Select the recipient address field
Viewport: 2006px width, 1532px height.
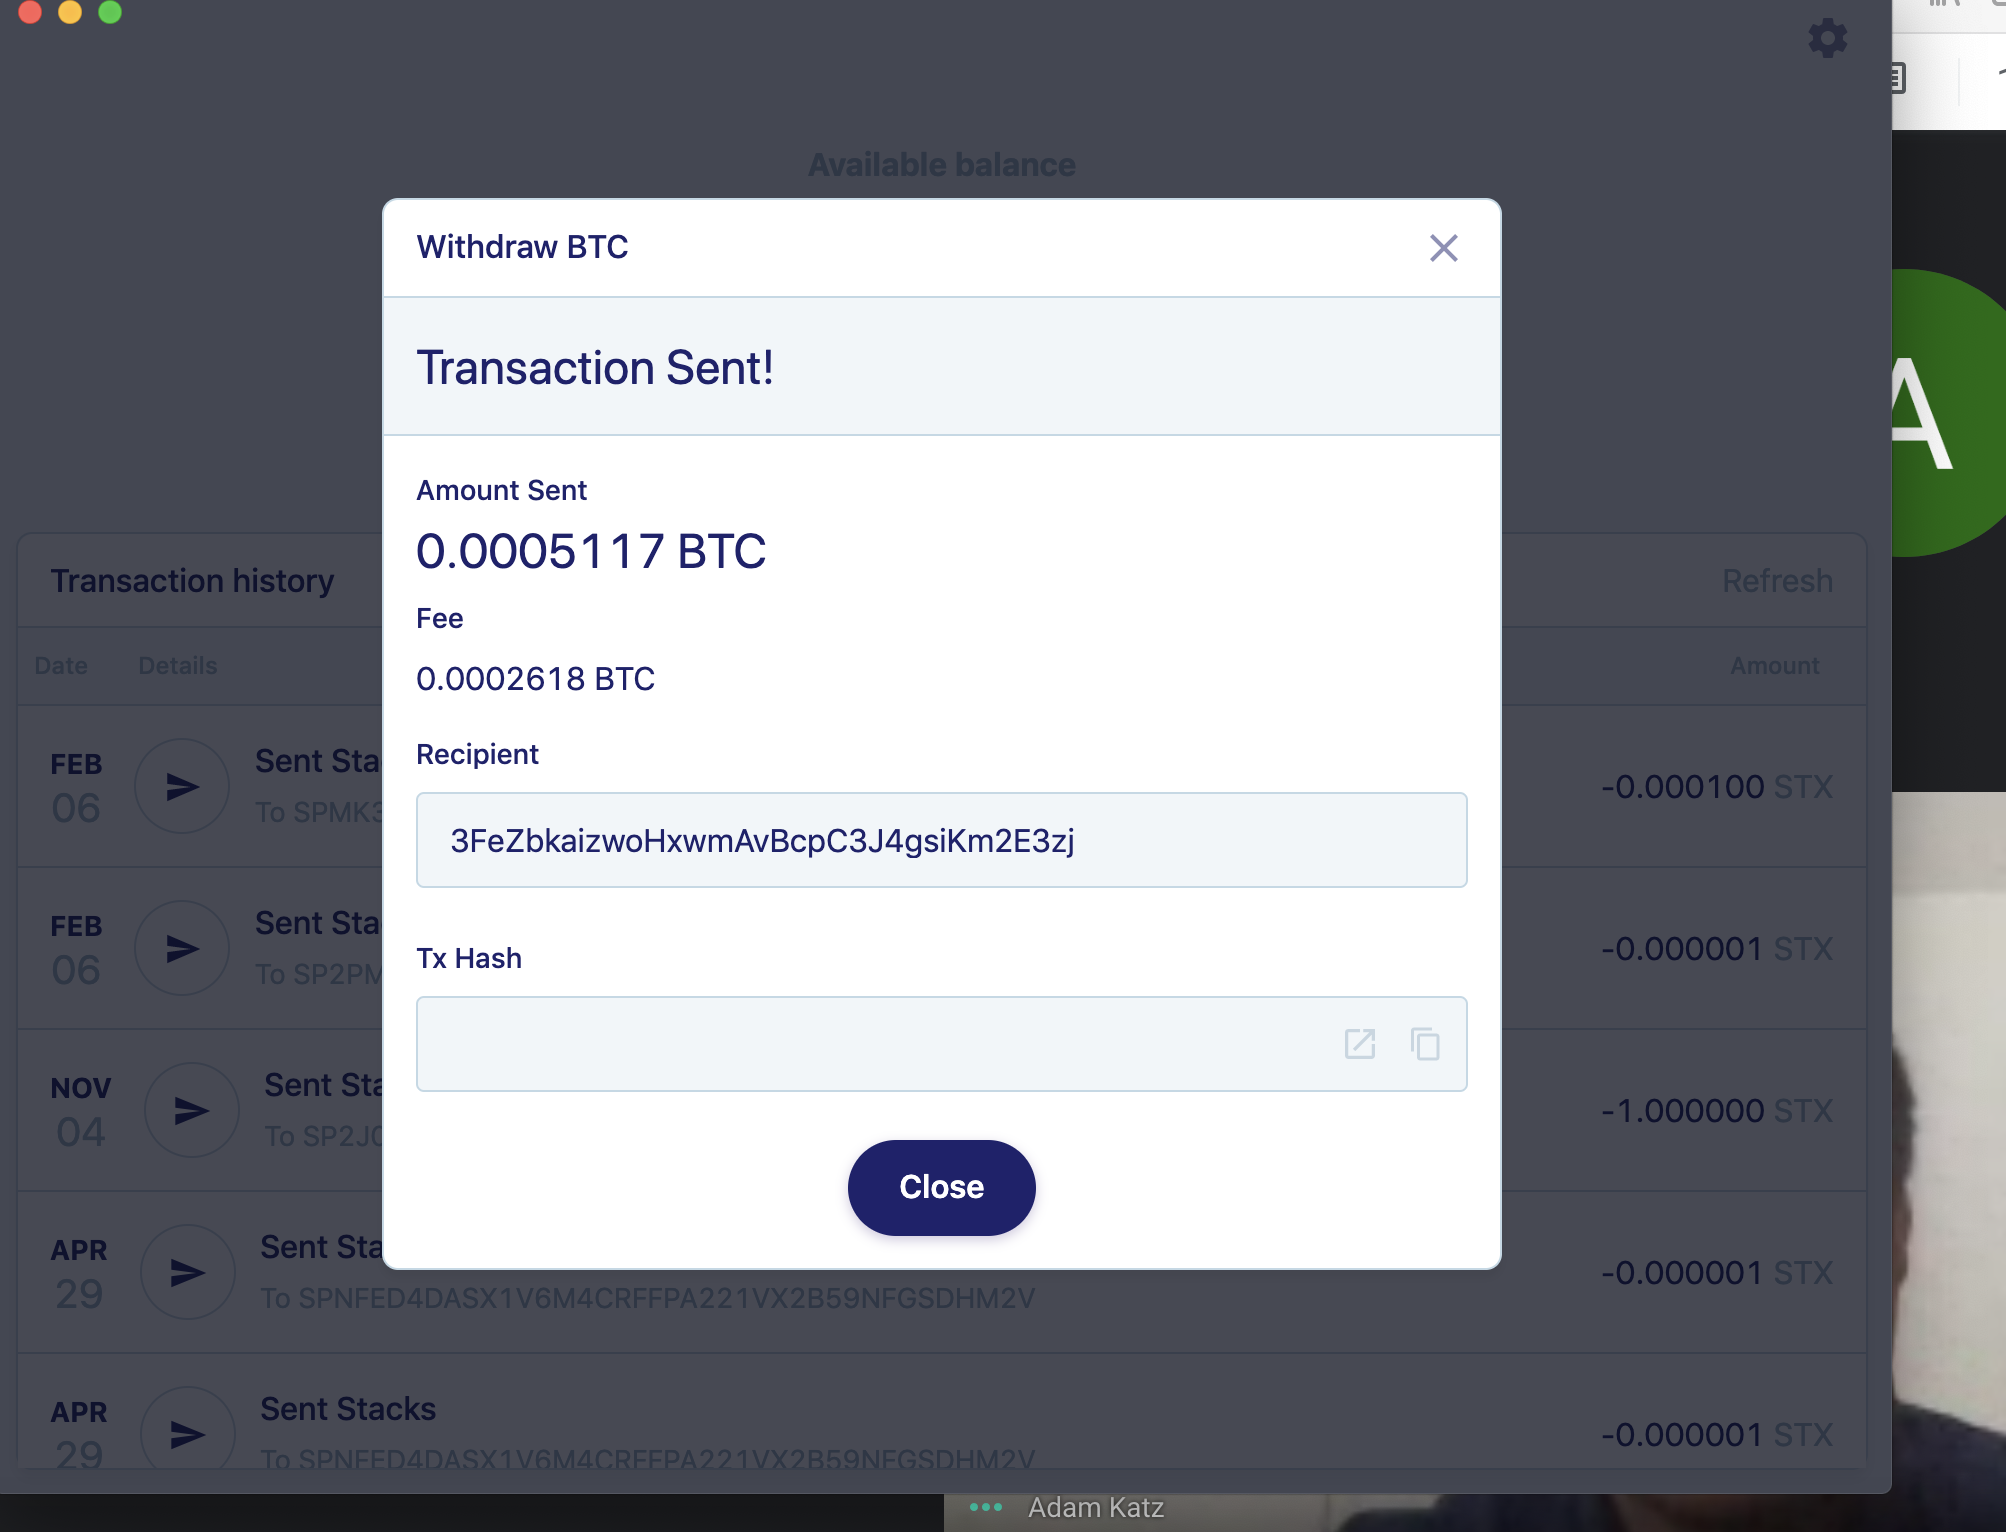click(x=941, y=840)
